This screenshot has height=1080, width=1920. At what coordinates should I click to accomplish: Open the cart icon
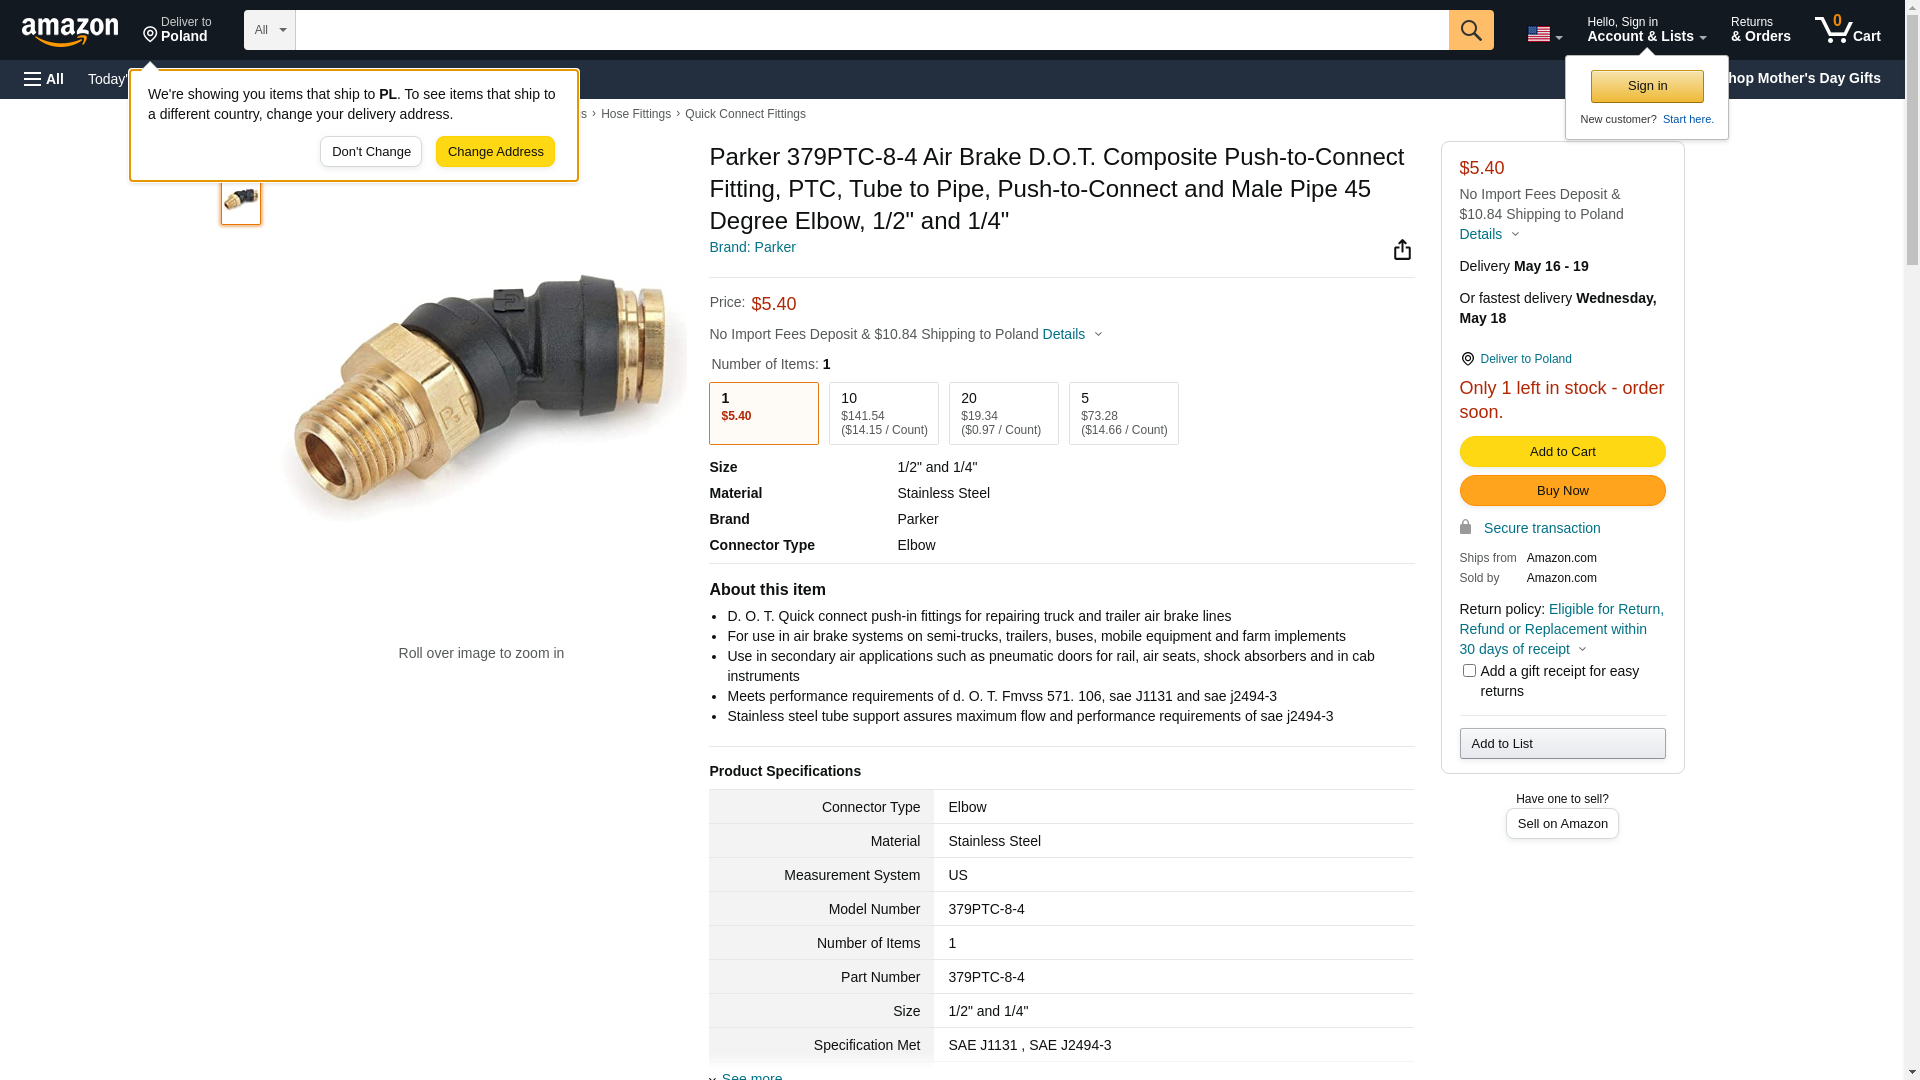(1846, 30)
